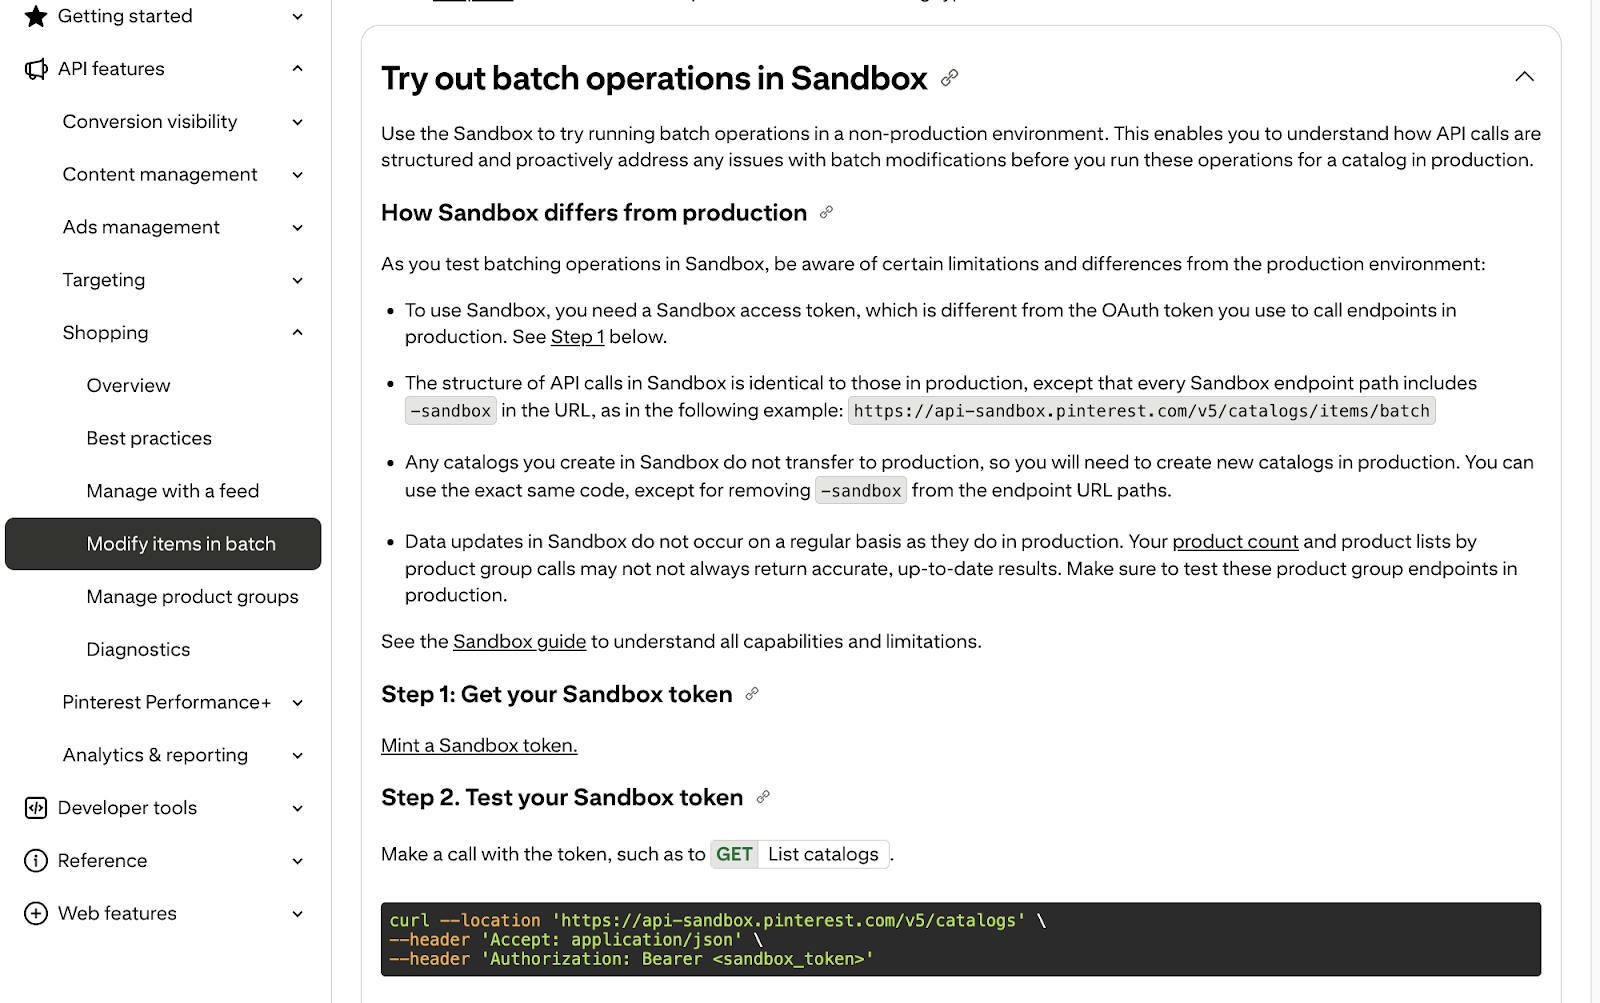This screenshot has height=1003, width=1600.
Task: Click the Developer tools code icon
Action: (36, 808)
